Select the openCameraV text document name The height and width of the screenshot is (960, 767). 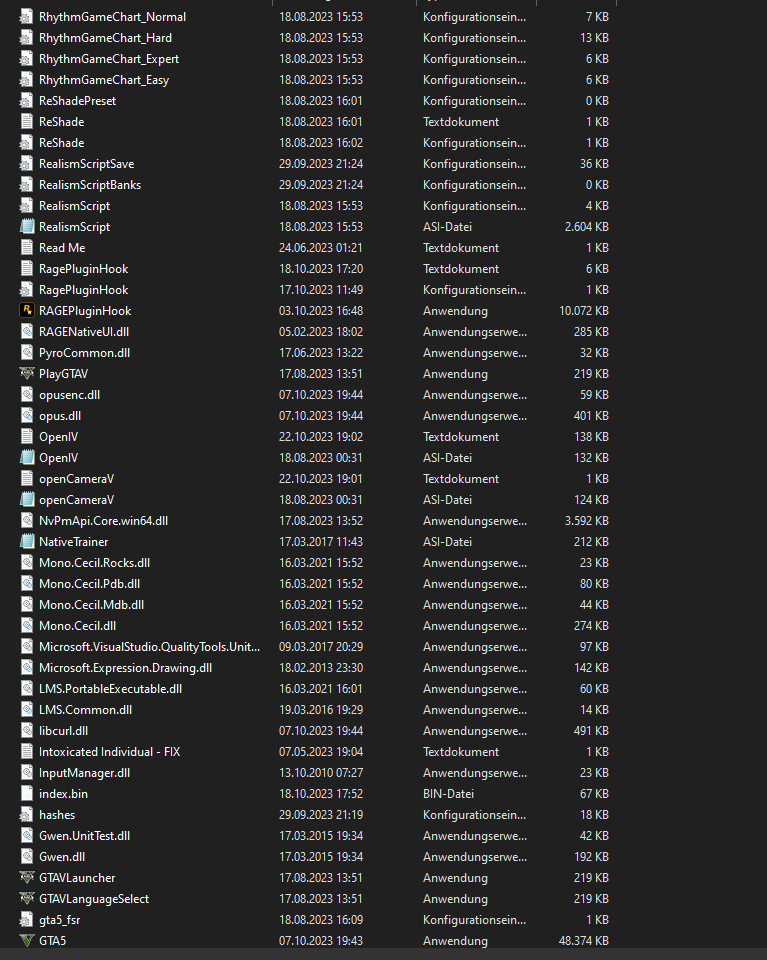tap(77, 479)
